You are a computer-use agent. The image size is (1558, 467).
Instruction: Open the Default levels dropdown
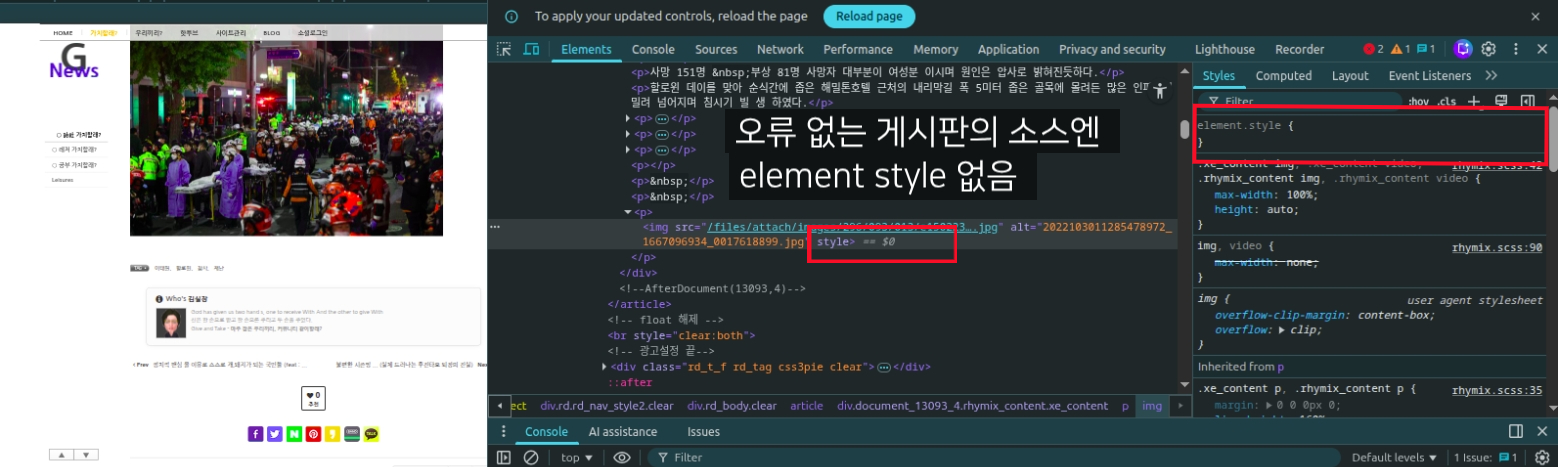(1394, 457)
